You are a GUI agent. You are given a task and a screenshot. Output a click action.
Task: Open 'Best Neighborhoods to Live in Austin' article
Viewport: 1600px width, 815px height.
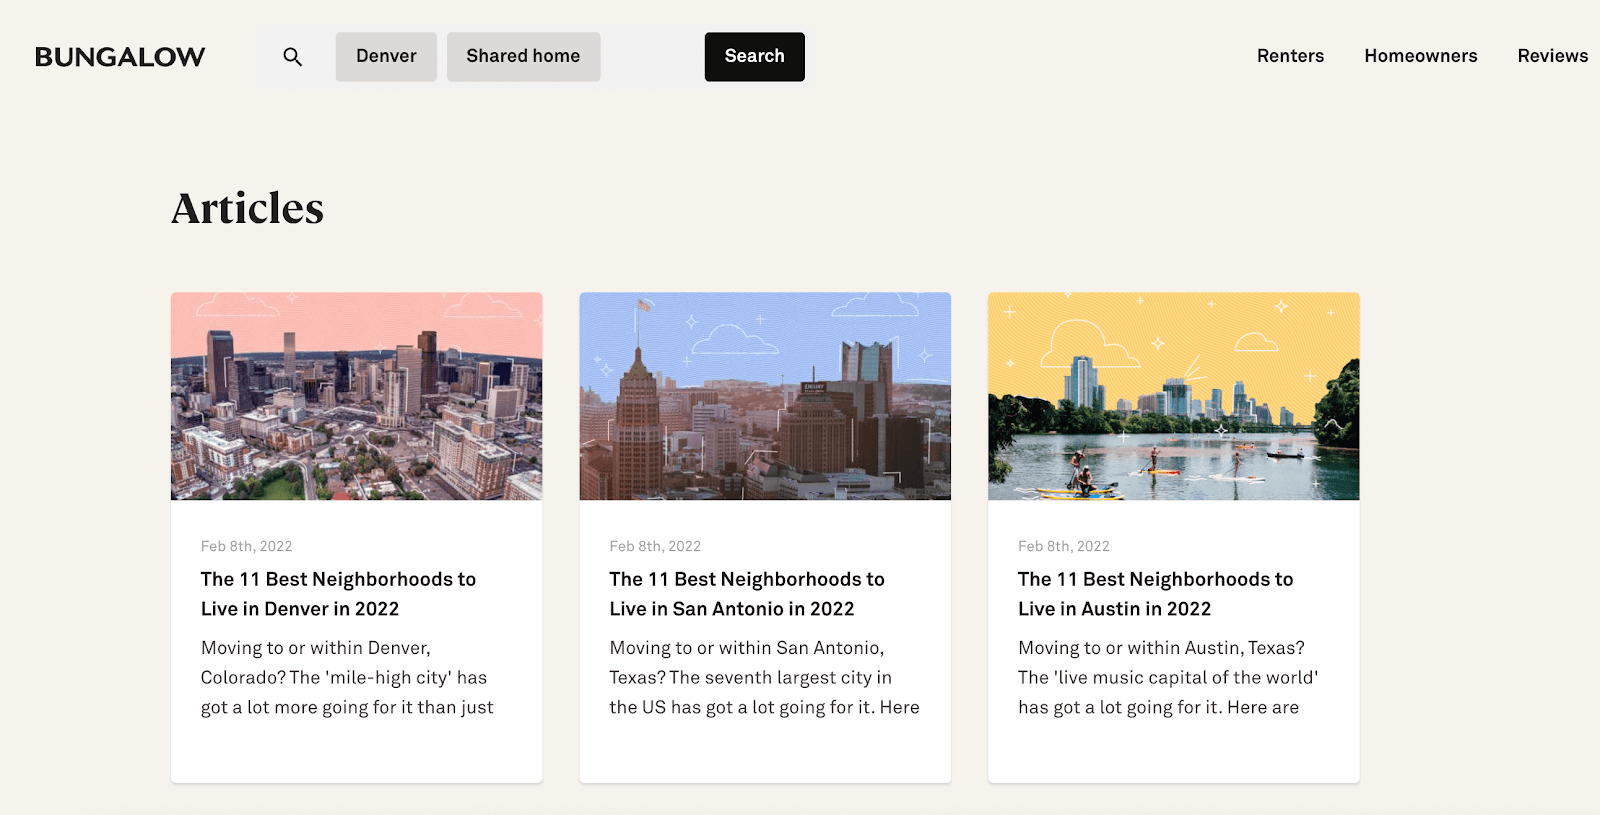(x=1156, y=594)
